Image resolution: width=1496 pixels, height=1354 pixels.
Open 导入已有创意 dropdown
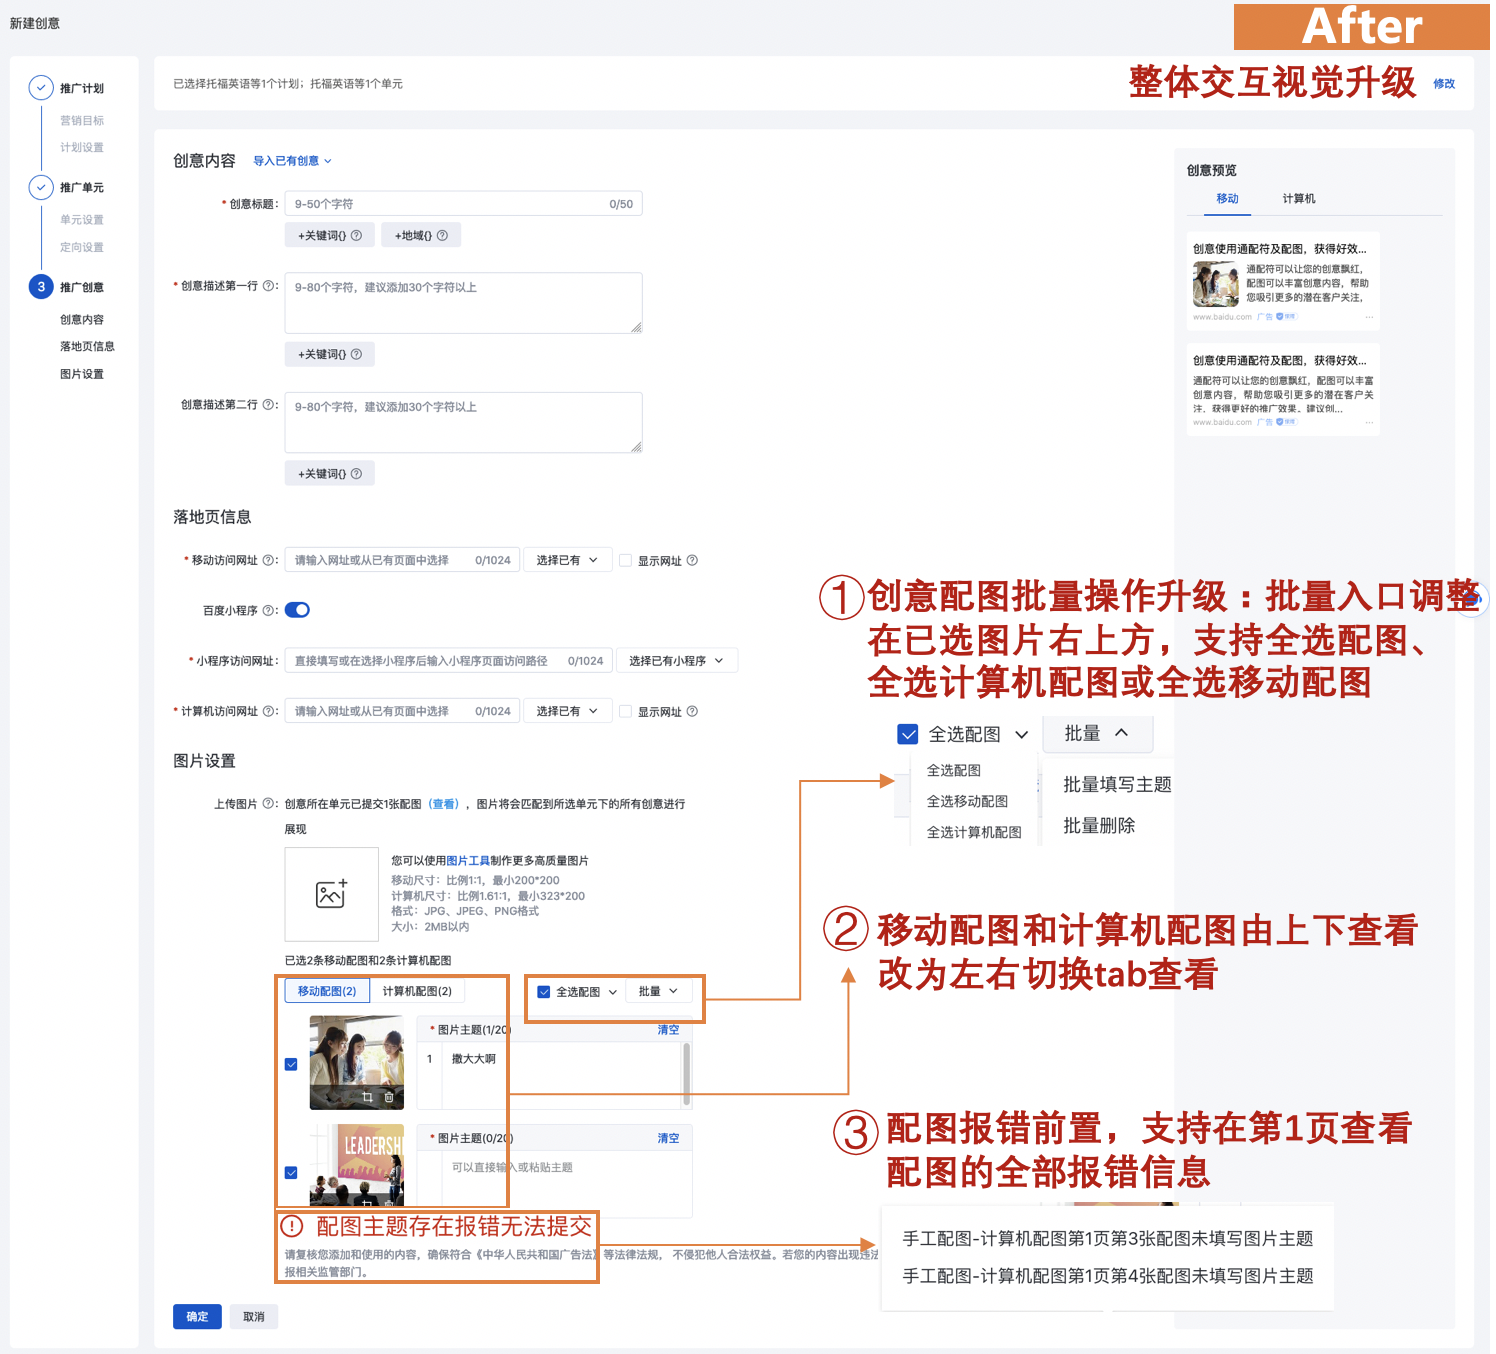coord(291,161)
